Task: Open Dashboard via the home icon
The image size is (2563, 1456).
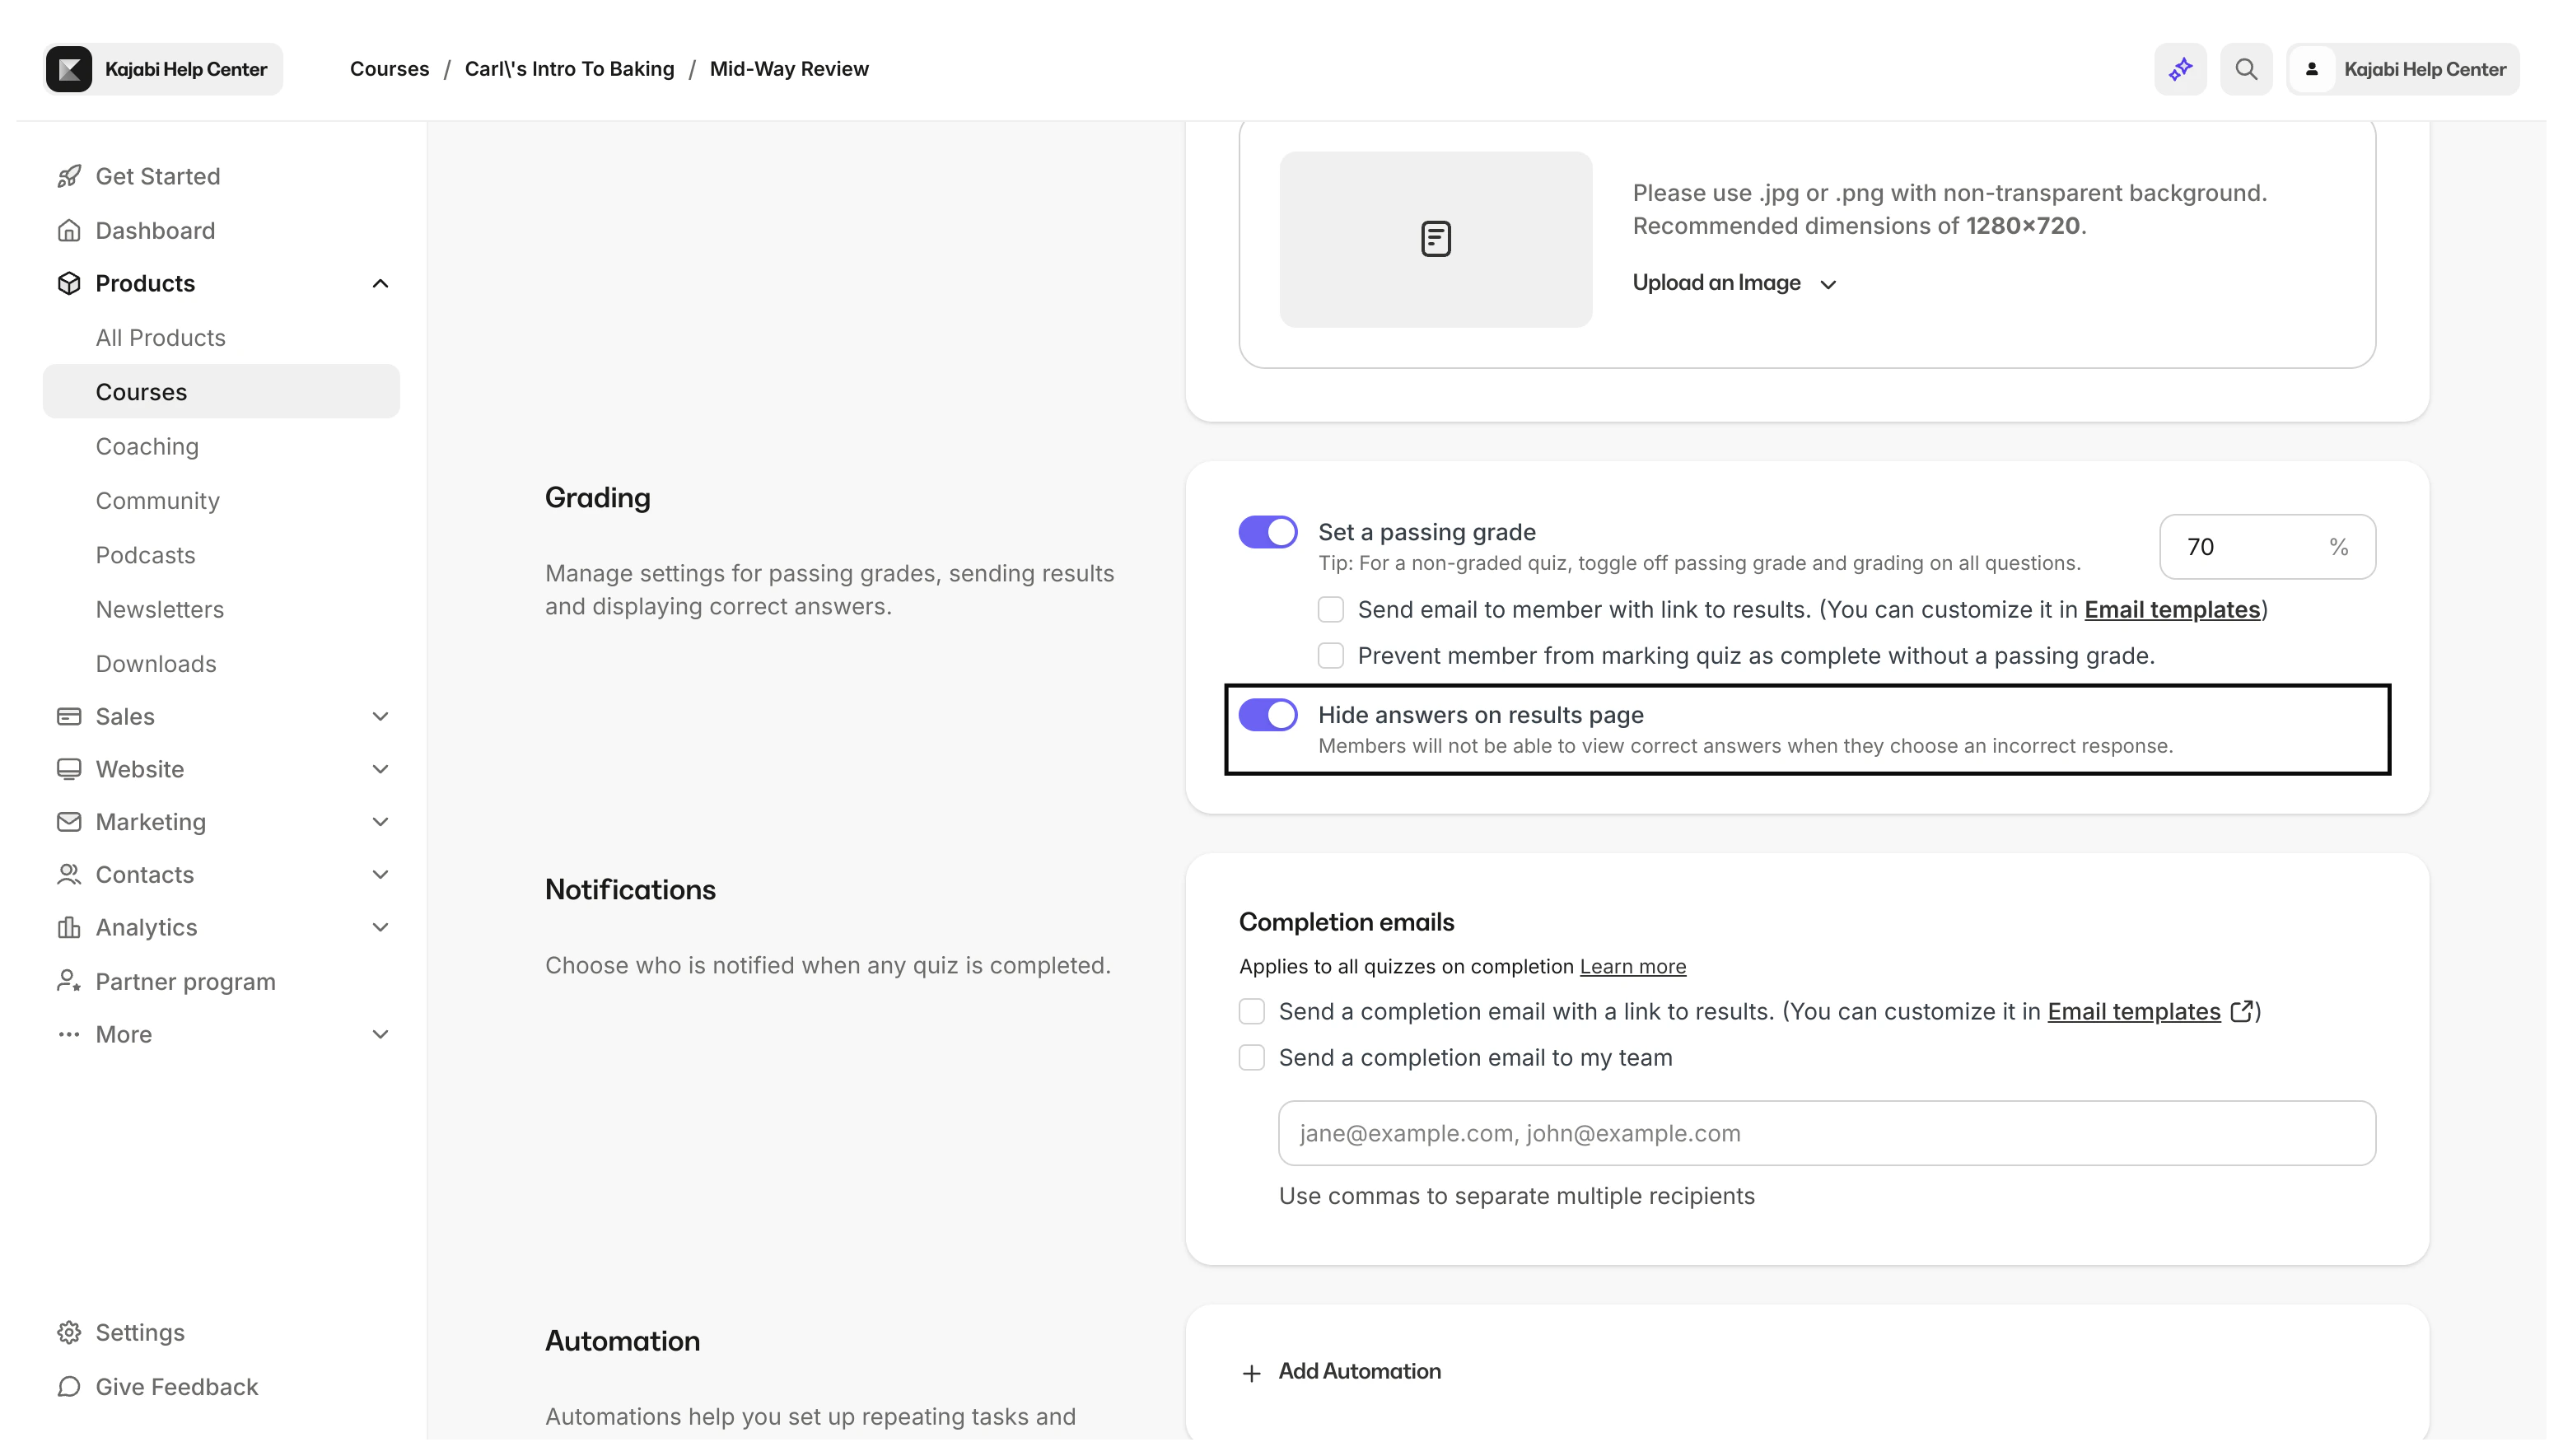Action: [68, 230]
